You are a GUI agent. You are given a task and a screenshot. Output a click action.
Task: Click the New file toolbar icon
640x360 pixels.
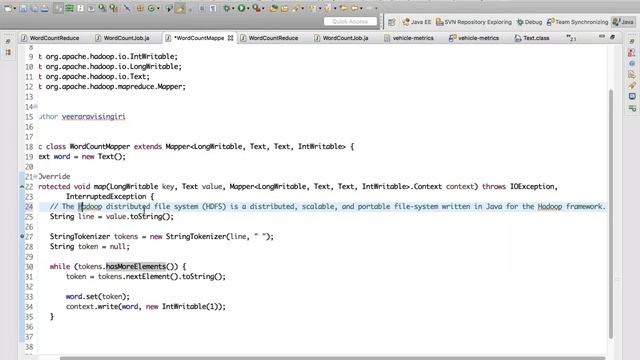[x=8, y=8]
